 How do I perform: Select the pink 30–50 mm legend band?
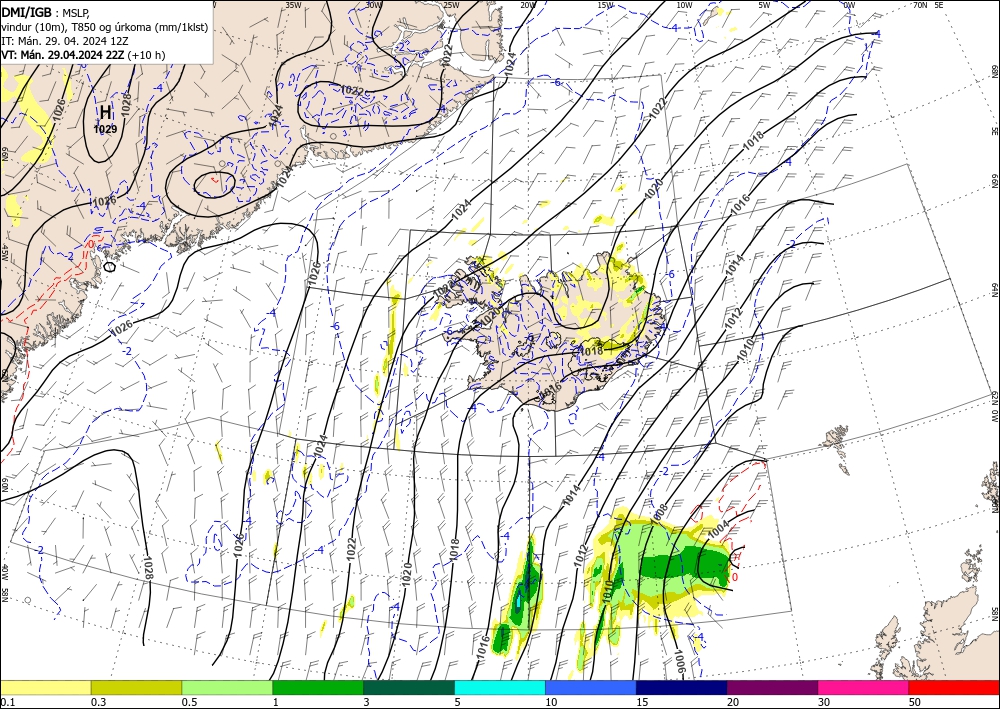coord(864,687)
